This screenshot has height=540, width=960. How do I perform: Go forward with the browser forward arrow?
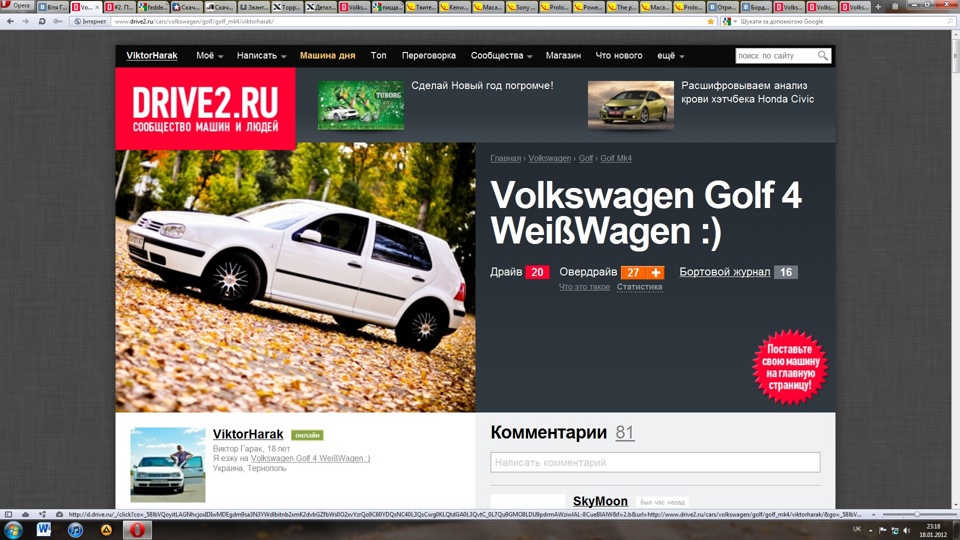26,21
